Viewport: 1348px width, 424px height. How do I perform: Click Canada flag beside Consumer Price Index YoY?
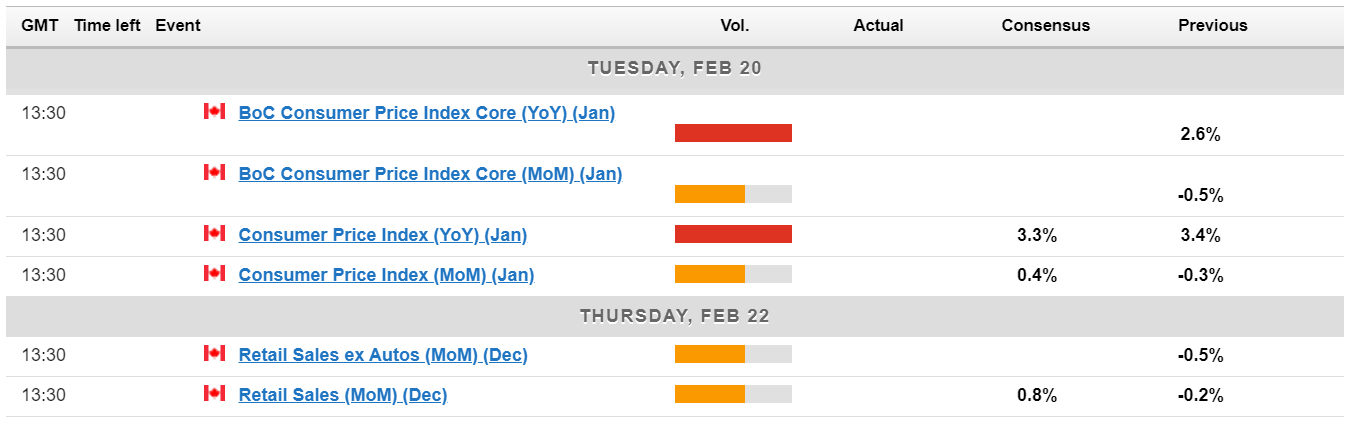click(x=214, y=234)
